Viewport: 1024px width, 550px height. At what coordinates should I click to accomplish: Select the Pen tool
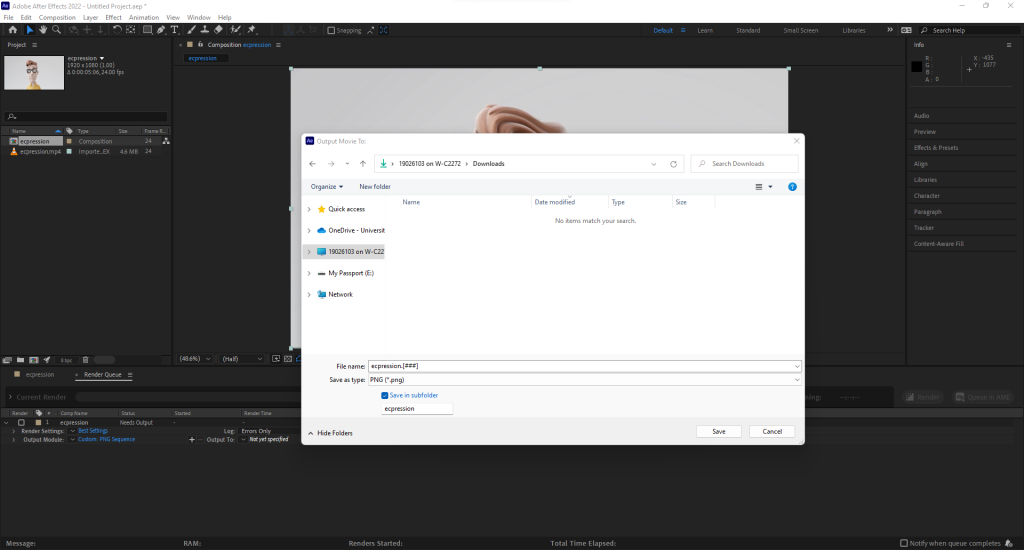[x=161, y=29]
